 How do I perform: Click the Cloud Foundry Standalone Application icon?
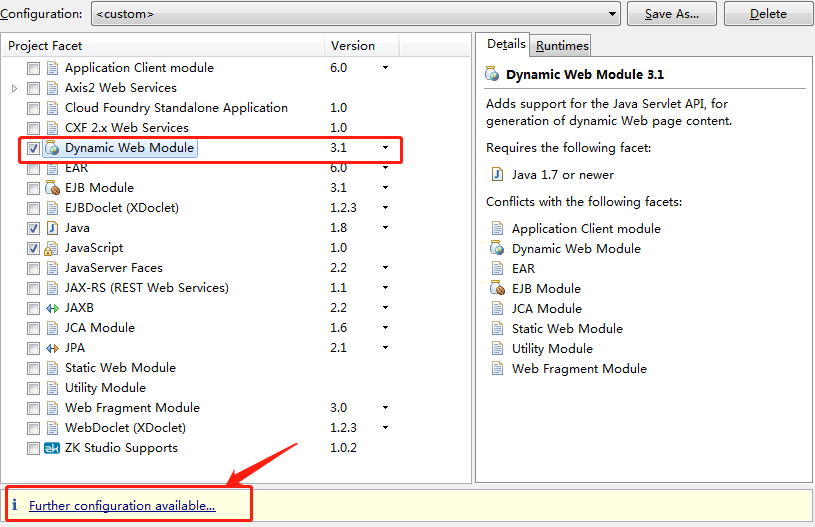pyautogui.click(x=52, y=108)
